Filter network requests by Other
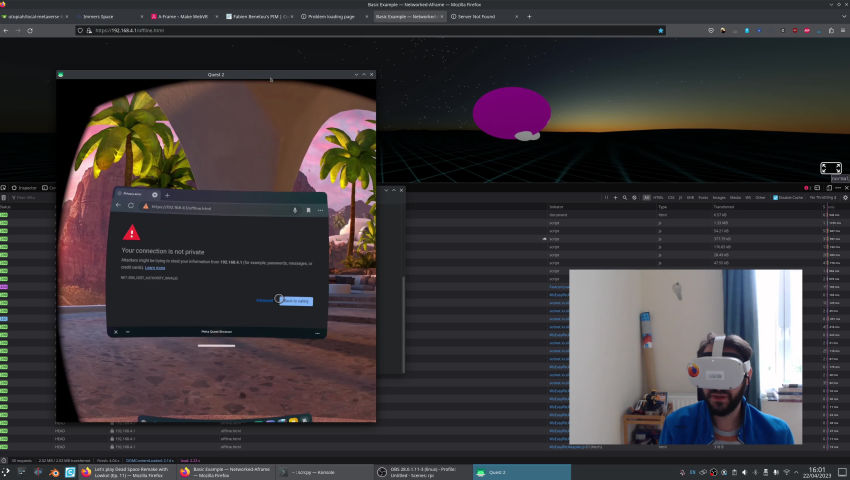Viewport: 850px width, 480px height. (760, 197)
